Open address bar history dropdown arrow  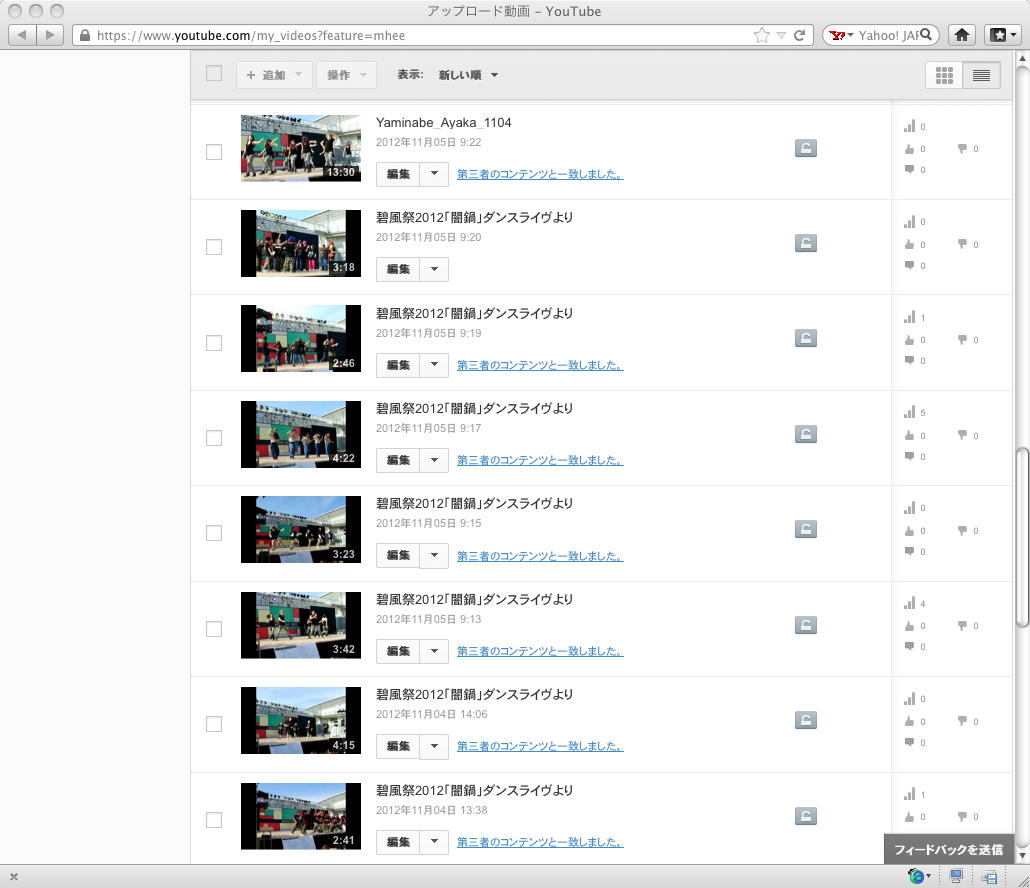[x=781, y=35]
